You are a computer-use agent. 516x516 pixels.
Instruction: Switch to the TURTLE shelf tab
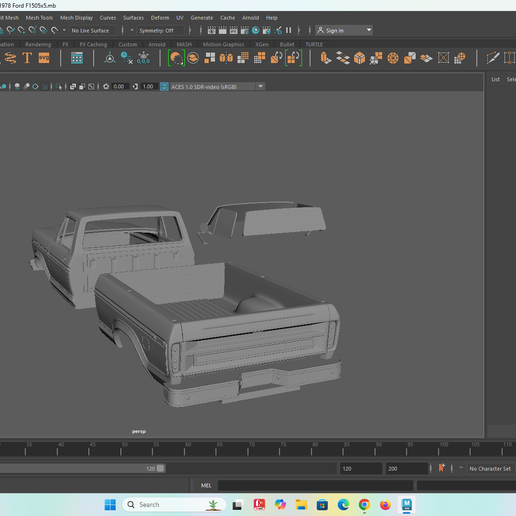[314, 44]
